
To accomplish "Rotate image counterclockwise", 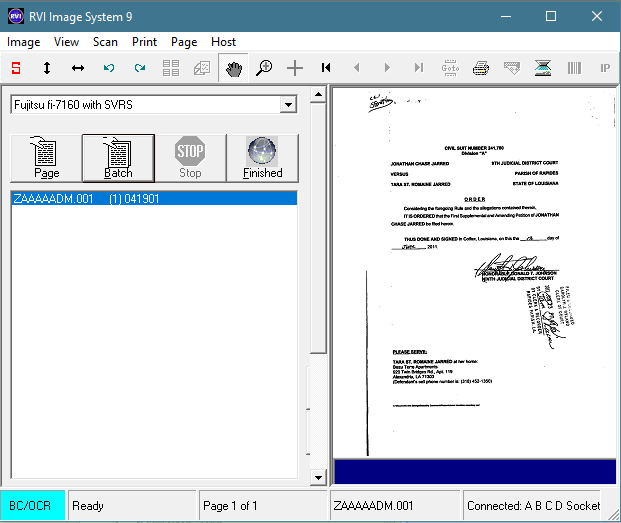I will pyautogui.click(x=109, y=68).
